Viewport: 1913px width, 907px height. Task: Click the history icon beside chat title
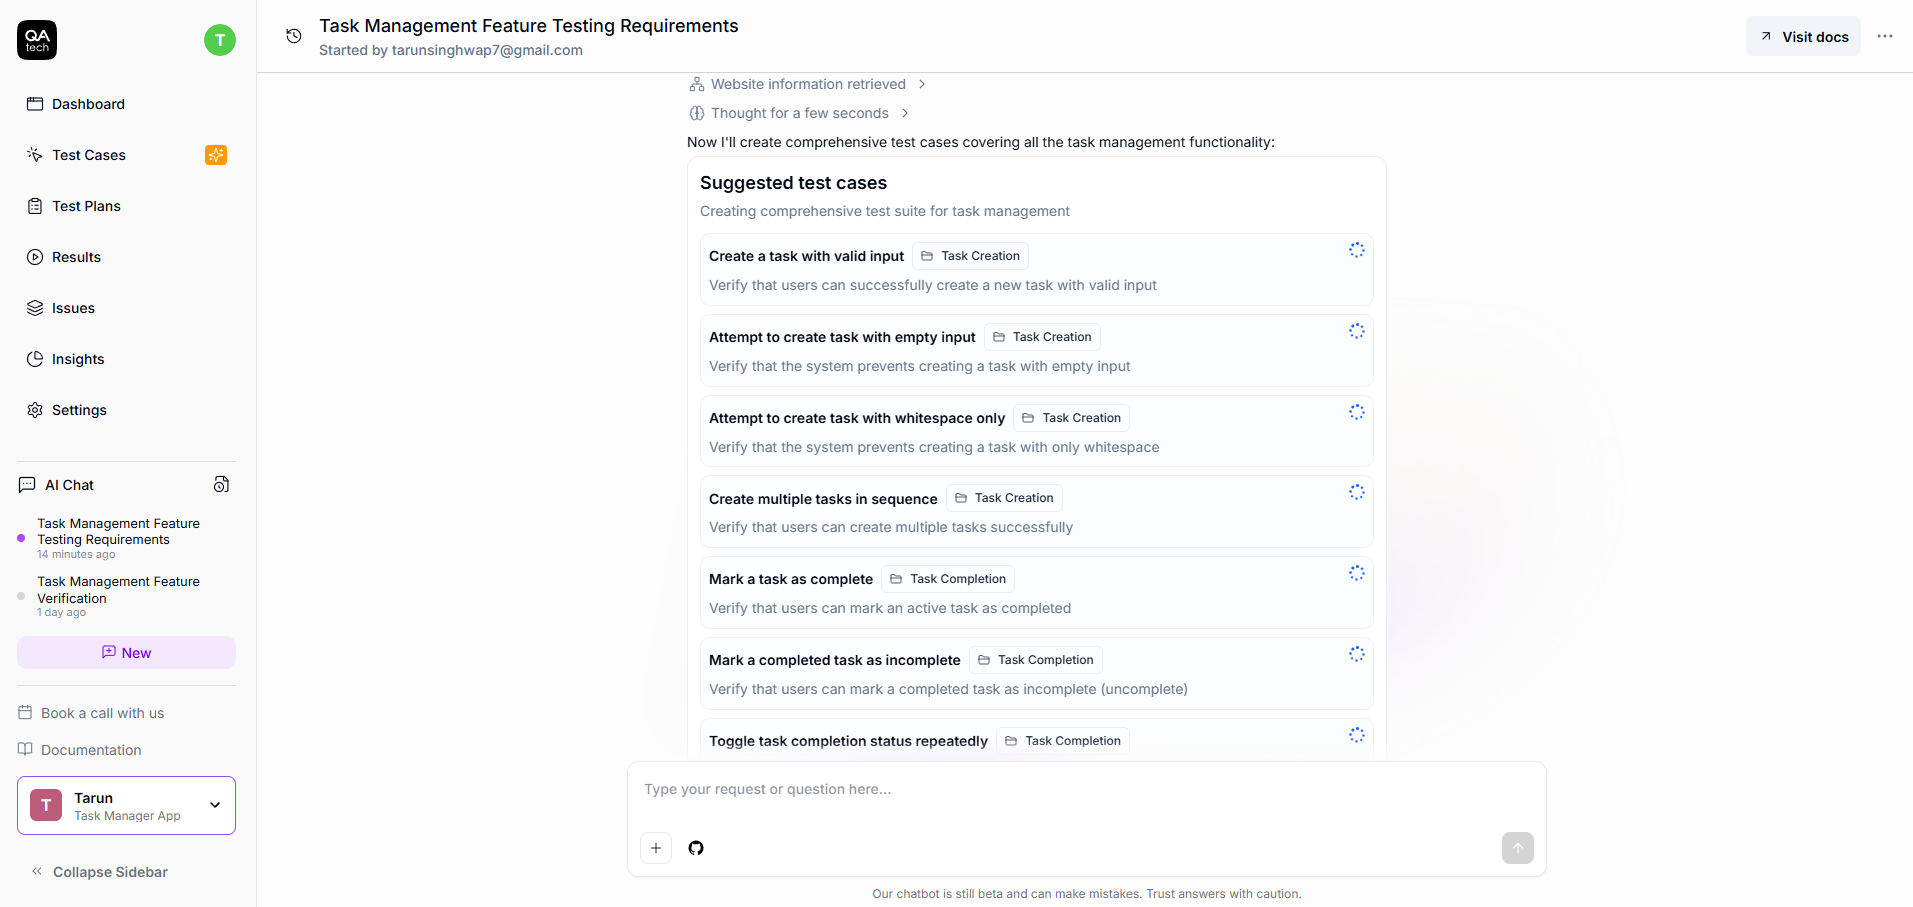293,36
